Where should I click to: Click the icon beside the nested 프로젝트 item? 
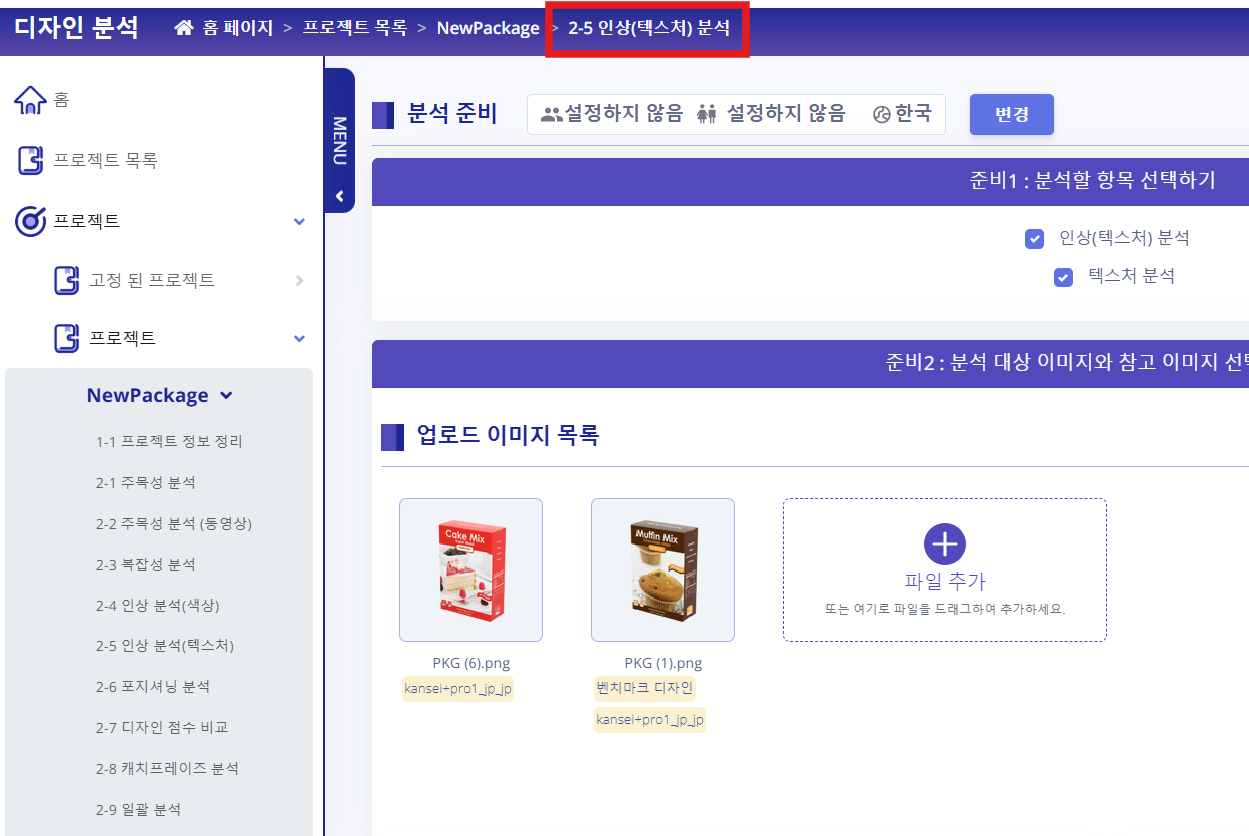click(x=67, y=338)
